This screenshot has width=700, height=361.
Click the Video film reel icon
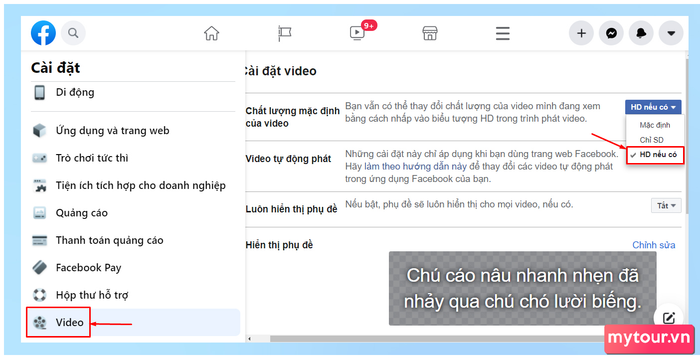[x=40, y=322]
